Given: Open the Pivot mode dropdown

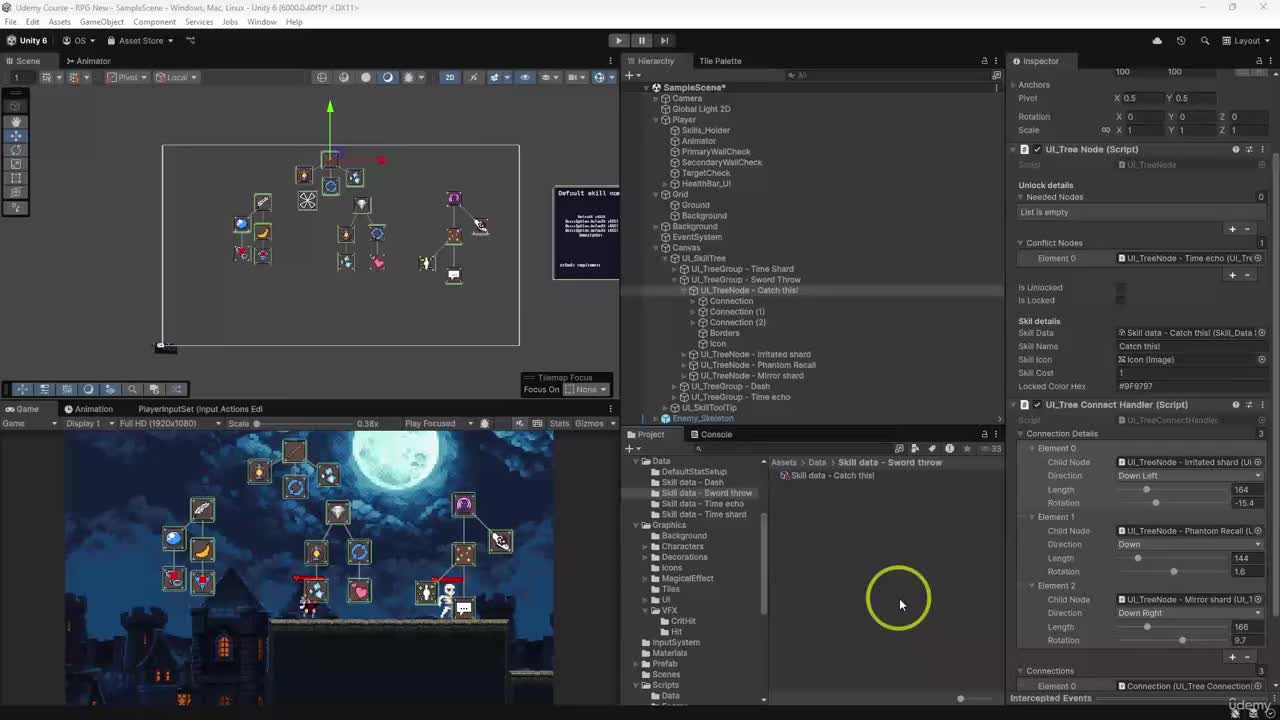Looking at the screenshot, I should pos(127,77).
